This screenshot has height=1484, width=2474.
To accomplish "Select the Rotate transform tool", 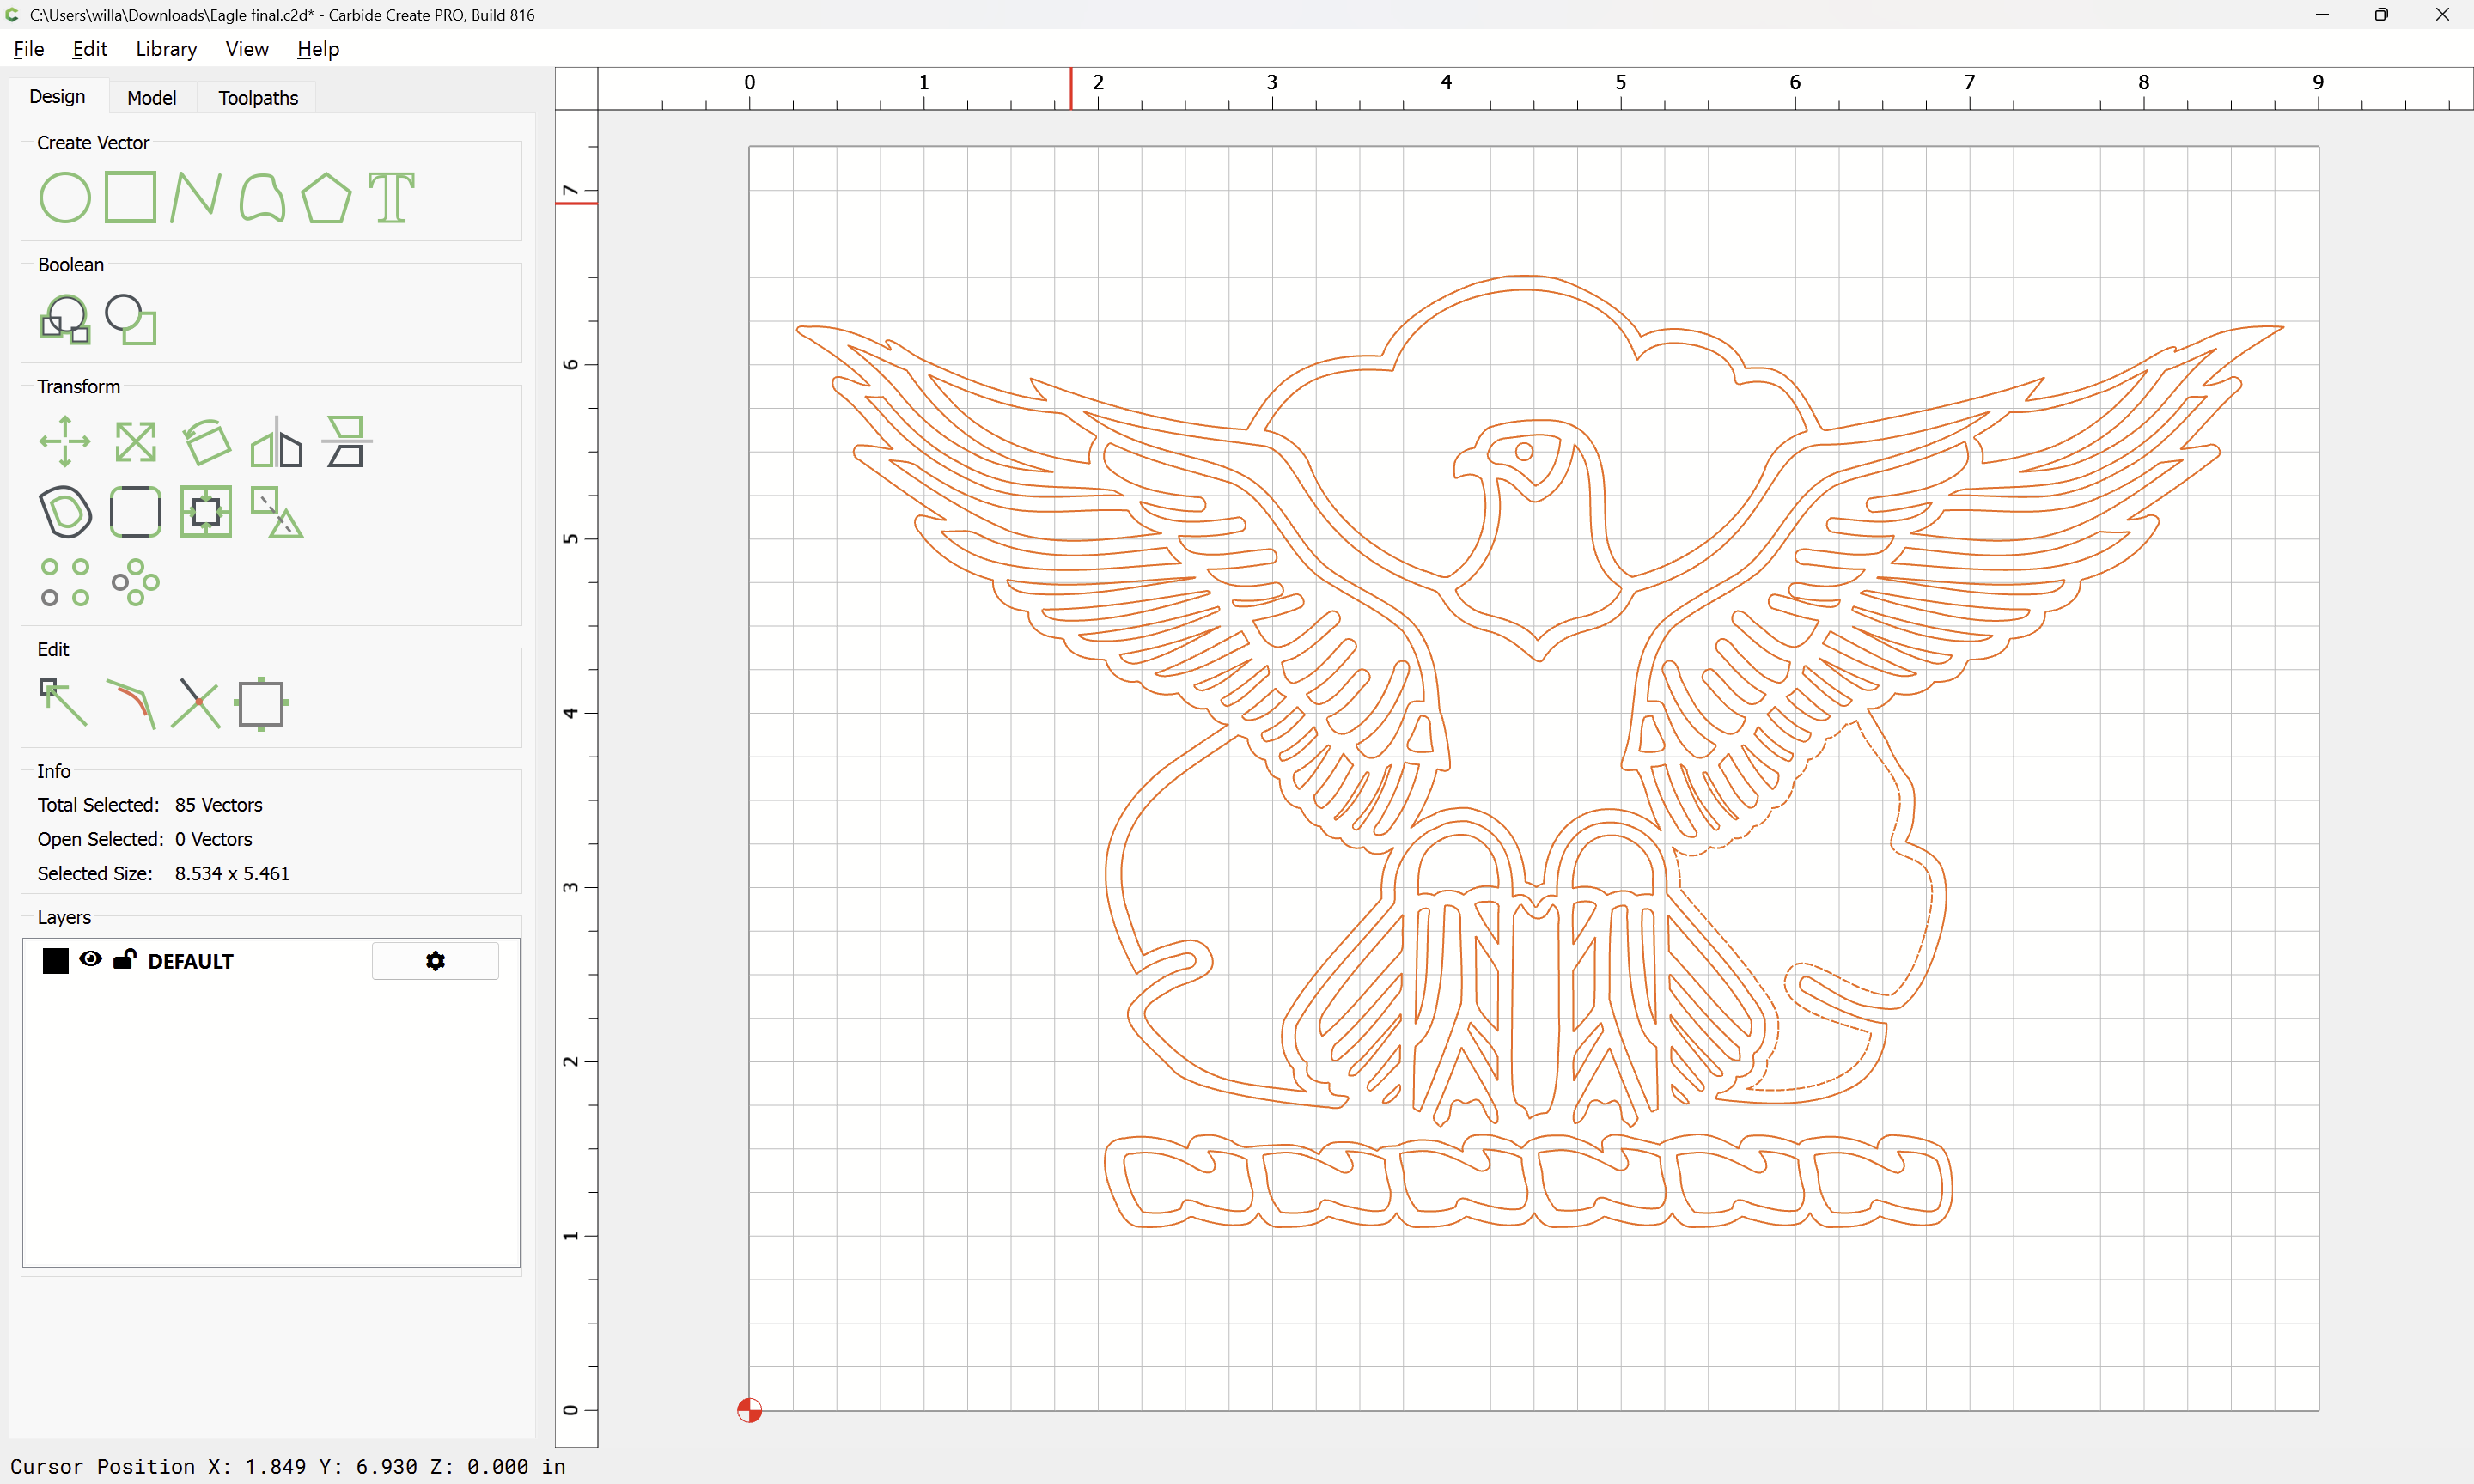I will pos(206,441).
